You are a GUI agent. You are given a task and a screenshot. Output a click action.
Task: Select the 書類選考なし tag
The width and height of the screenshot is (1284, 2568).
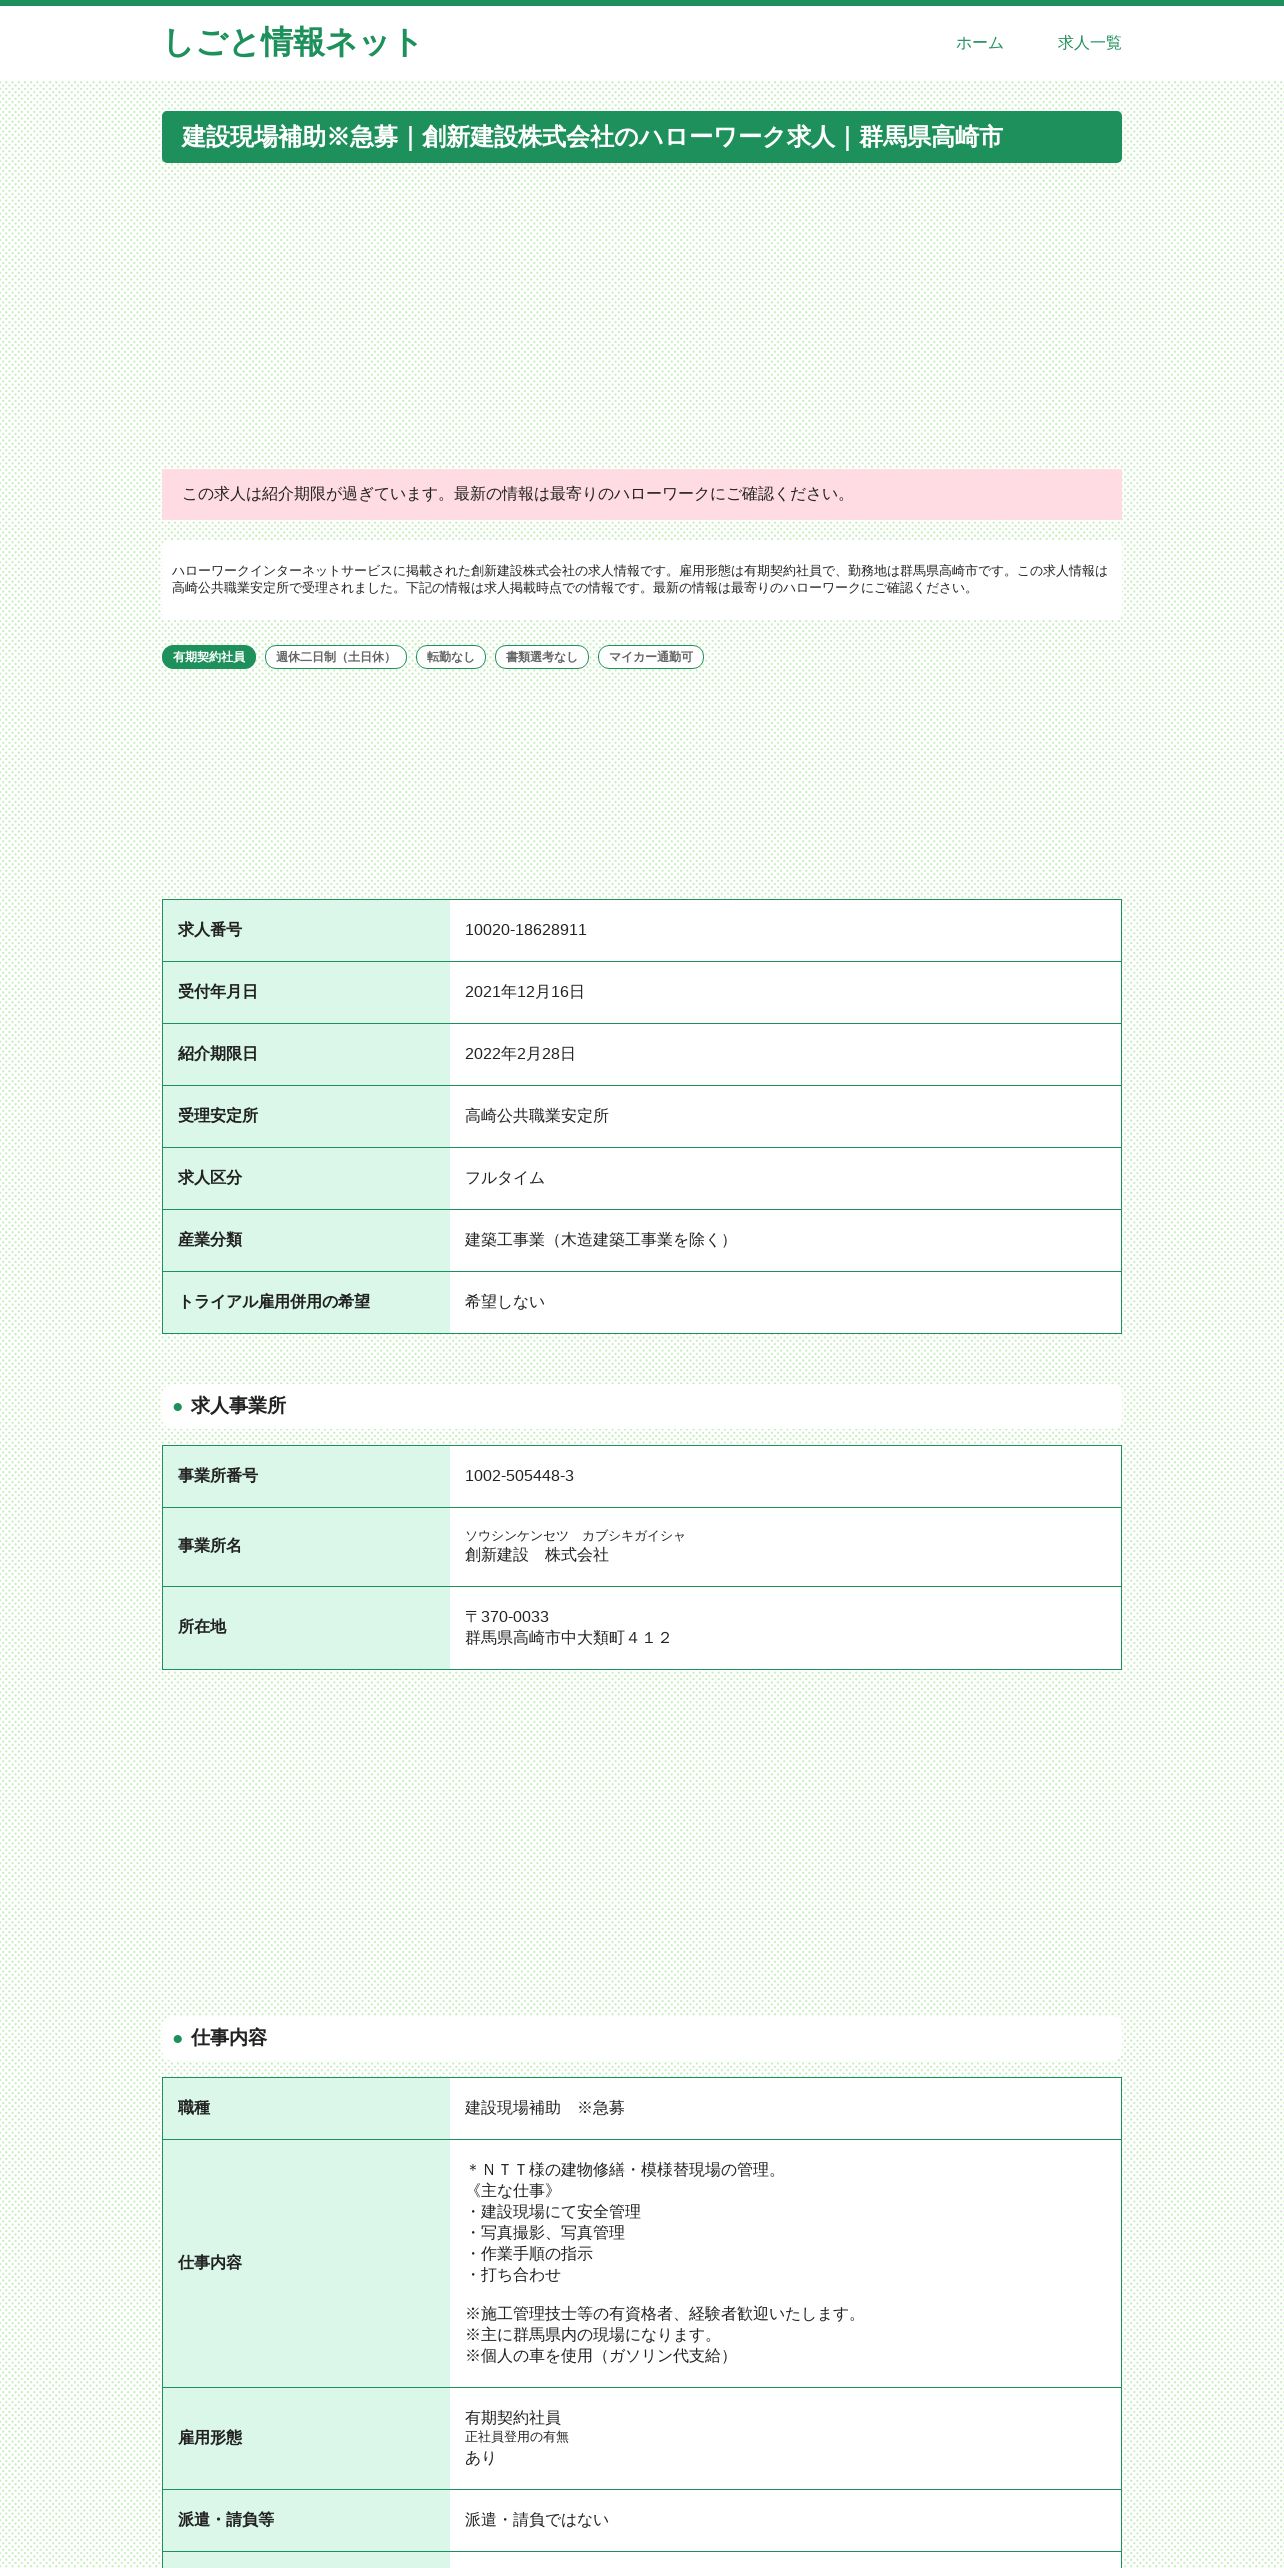(x=542, y=657)
